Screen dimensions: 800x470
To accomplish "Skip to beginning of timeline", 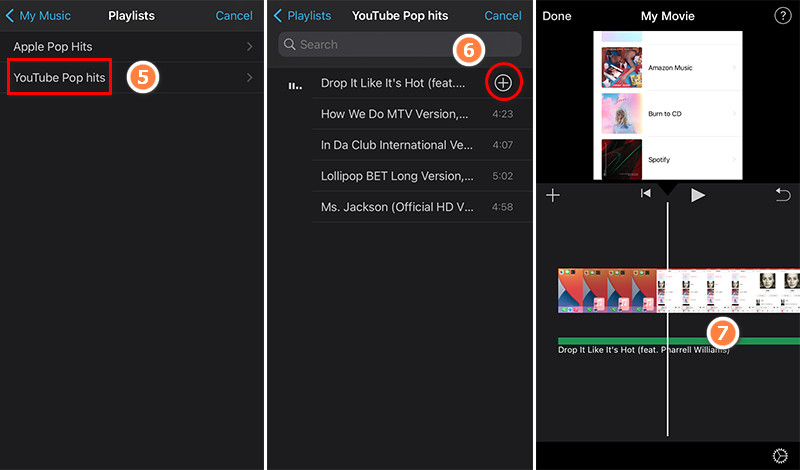I will pos(645,193).
